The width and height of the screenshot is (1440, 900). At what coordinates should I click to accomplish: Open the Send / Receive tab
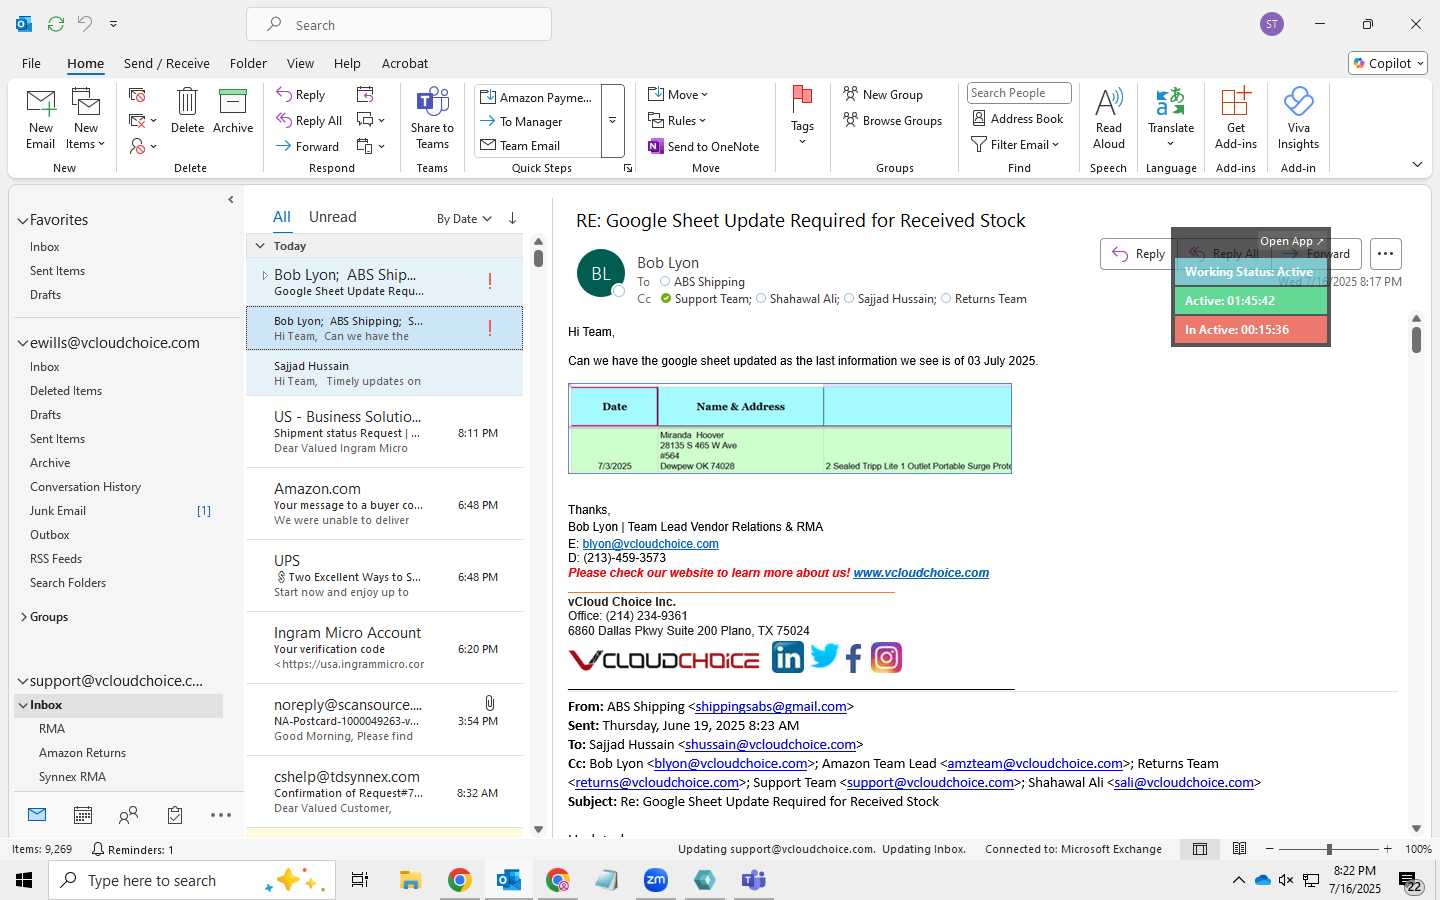pyautogui.click(x=166, y=63)
